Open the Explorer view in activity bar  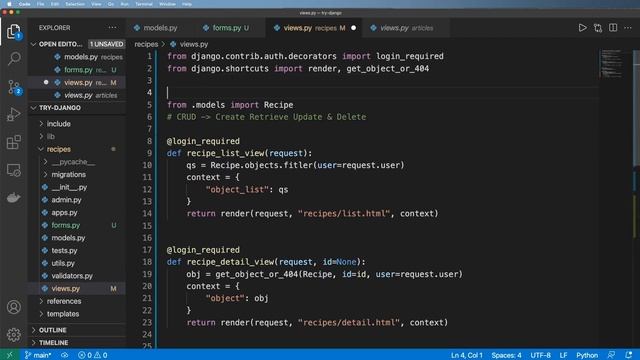pos(13,31)
